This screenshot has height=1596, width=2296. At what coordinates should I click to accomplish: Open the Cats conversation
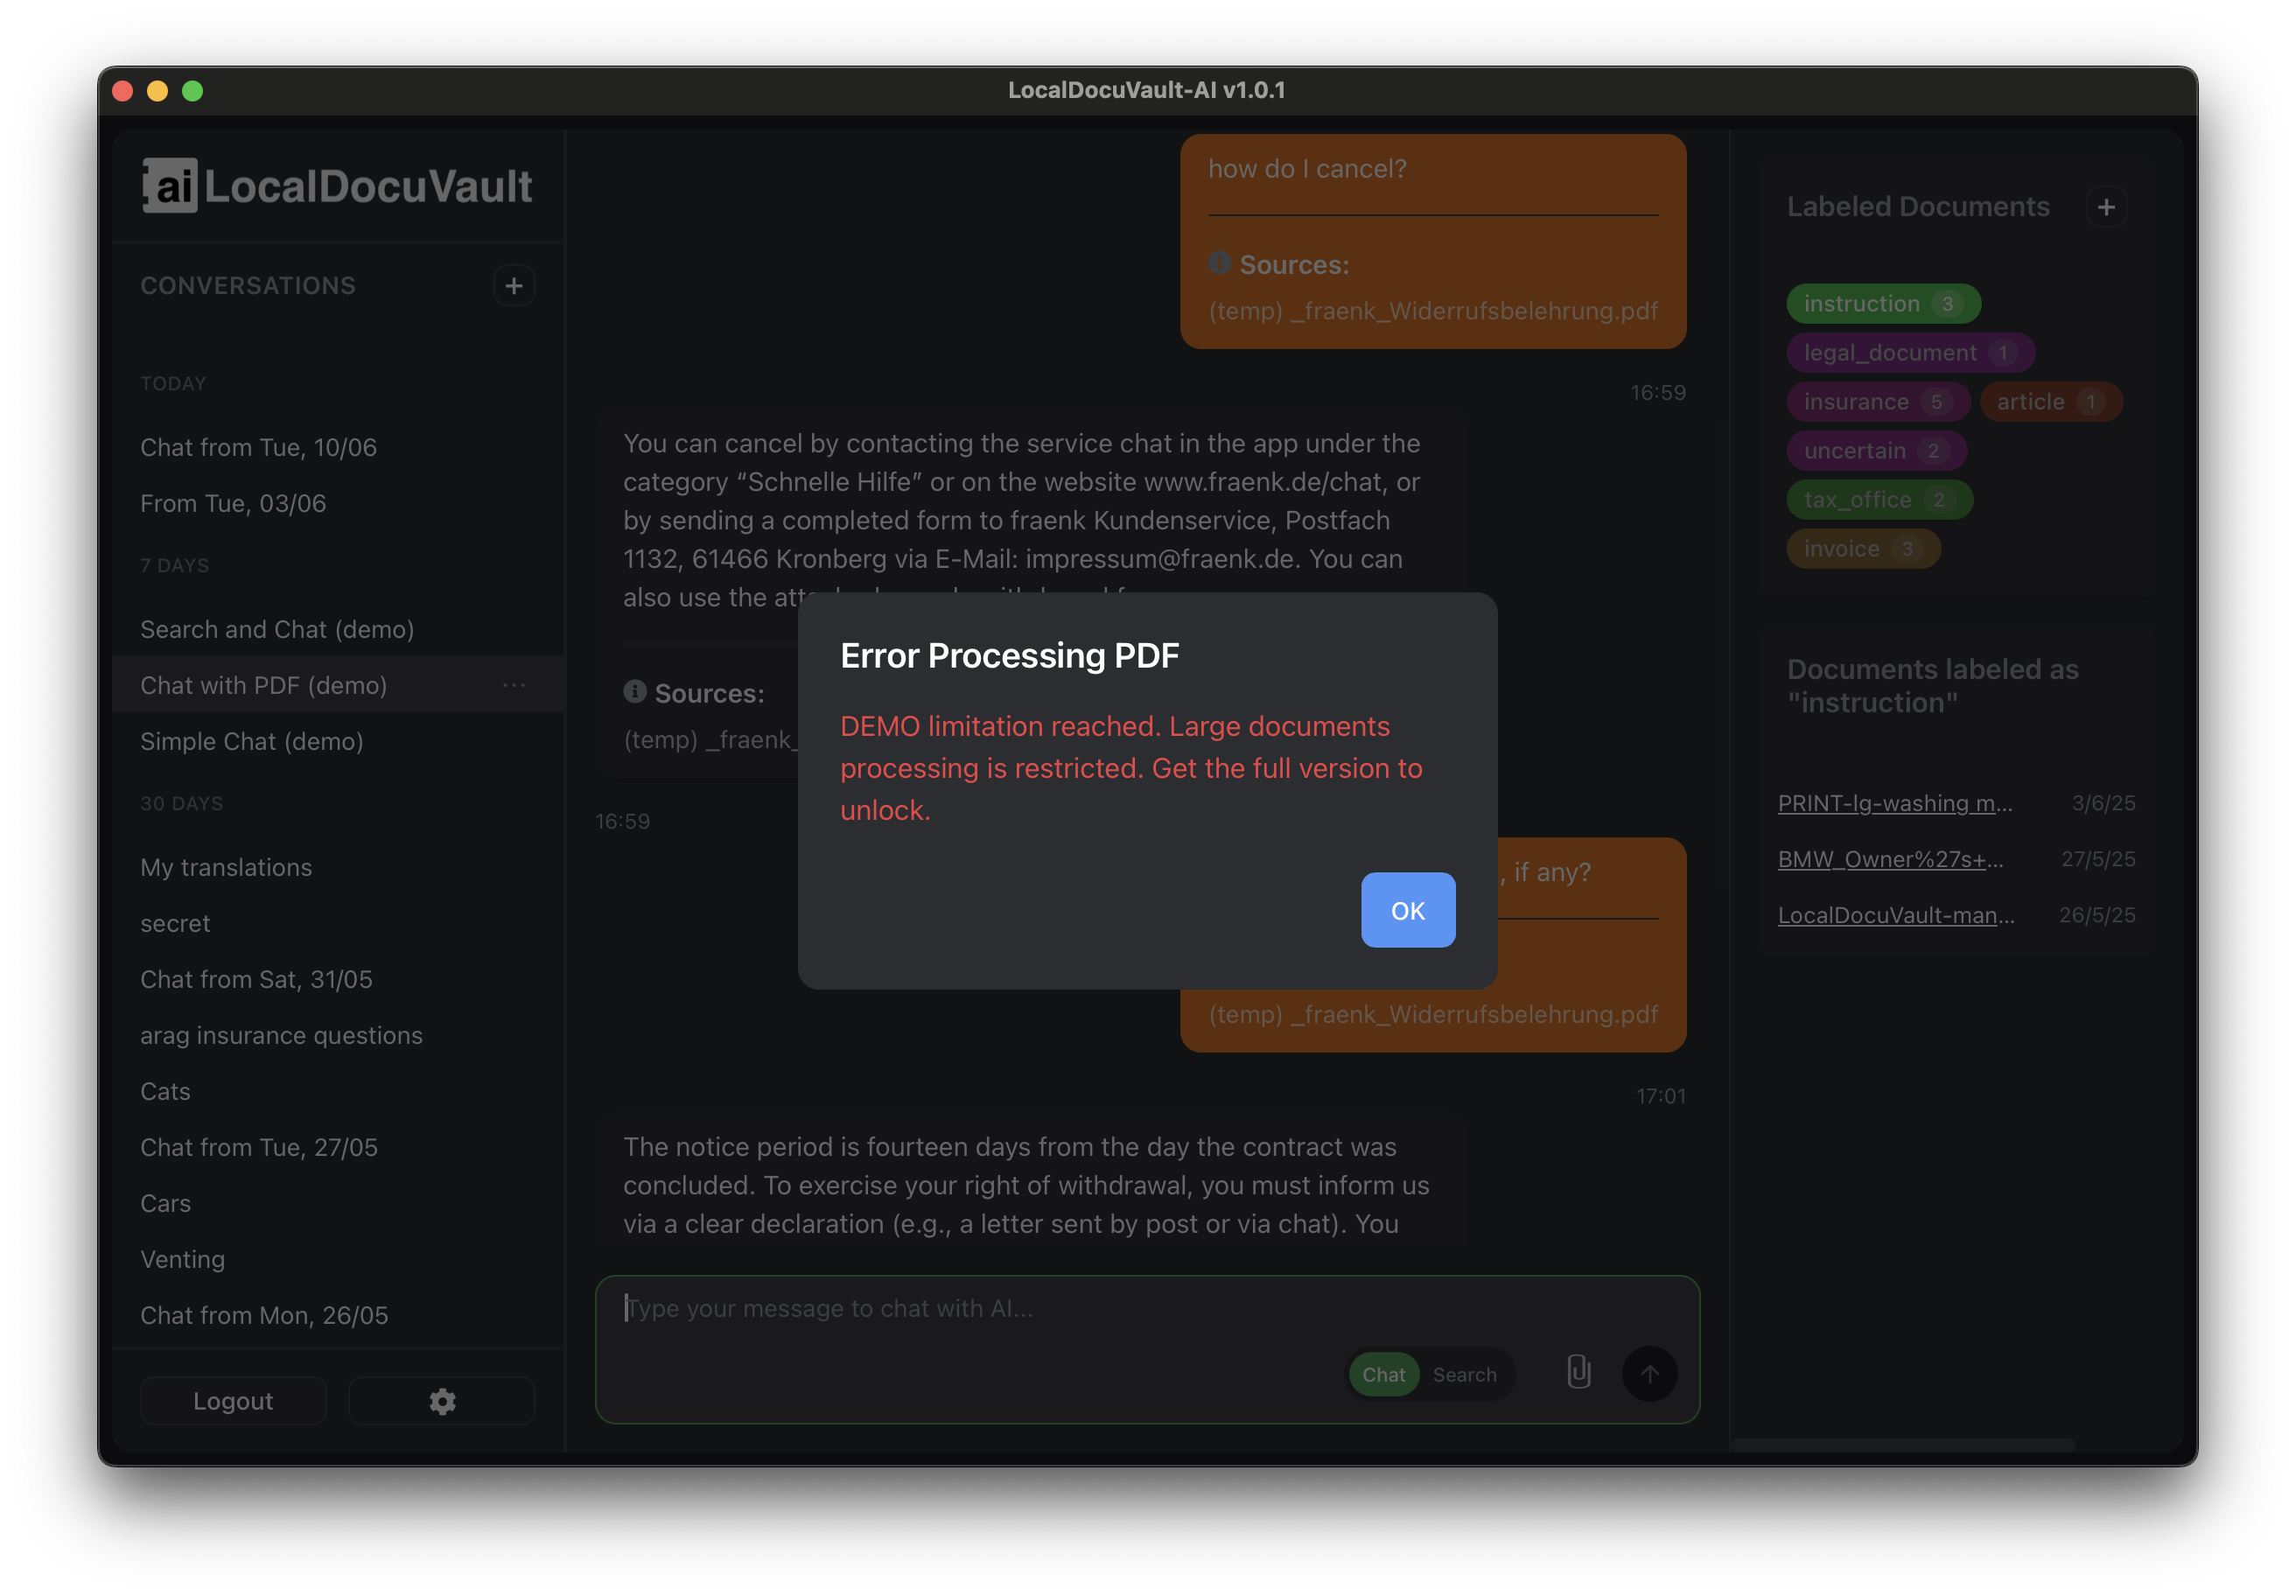pos(338,1091)
